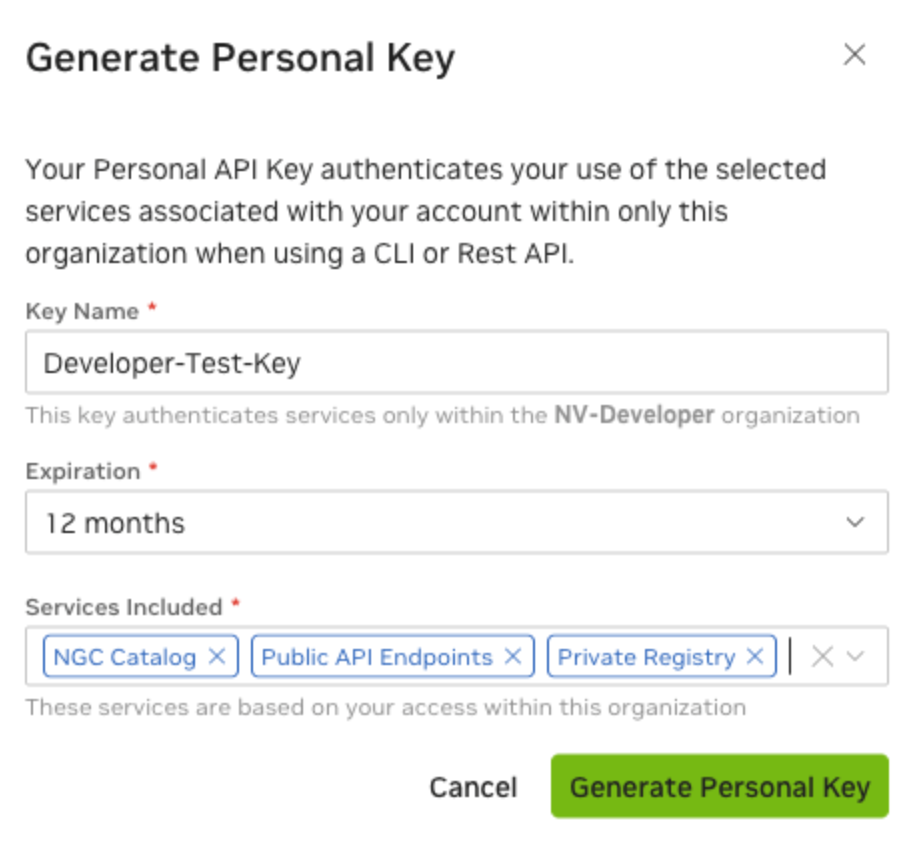Click the Generate Personal Key dialog title
The image size is (921, 851).
click(240, 58)
